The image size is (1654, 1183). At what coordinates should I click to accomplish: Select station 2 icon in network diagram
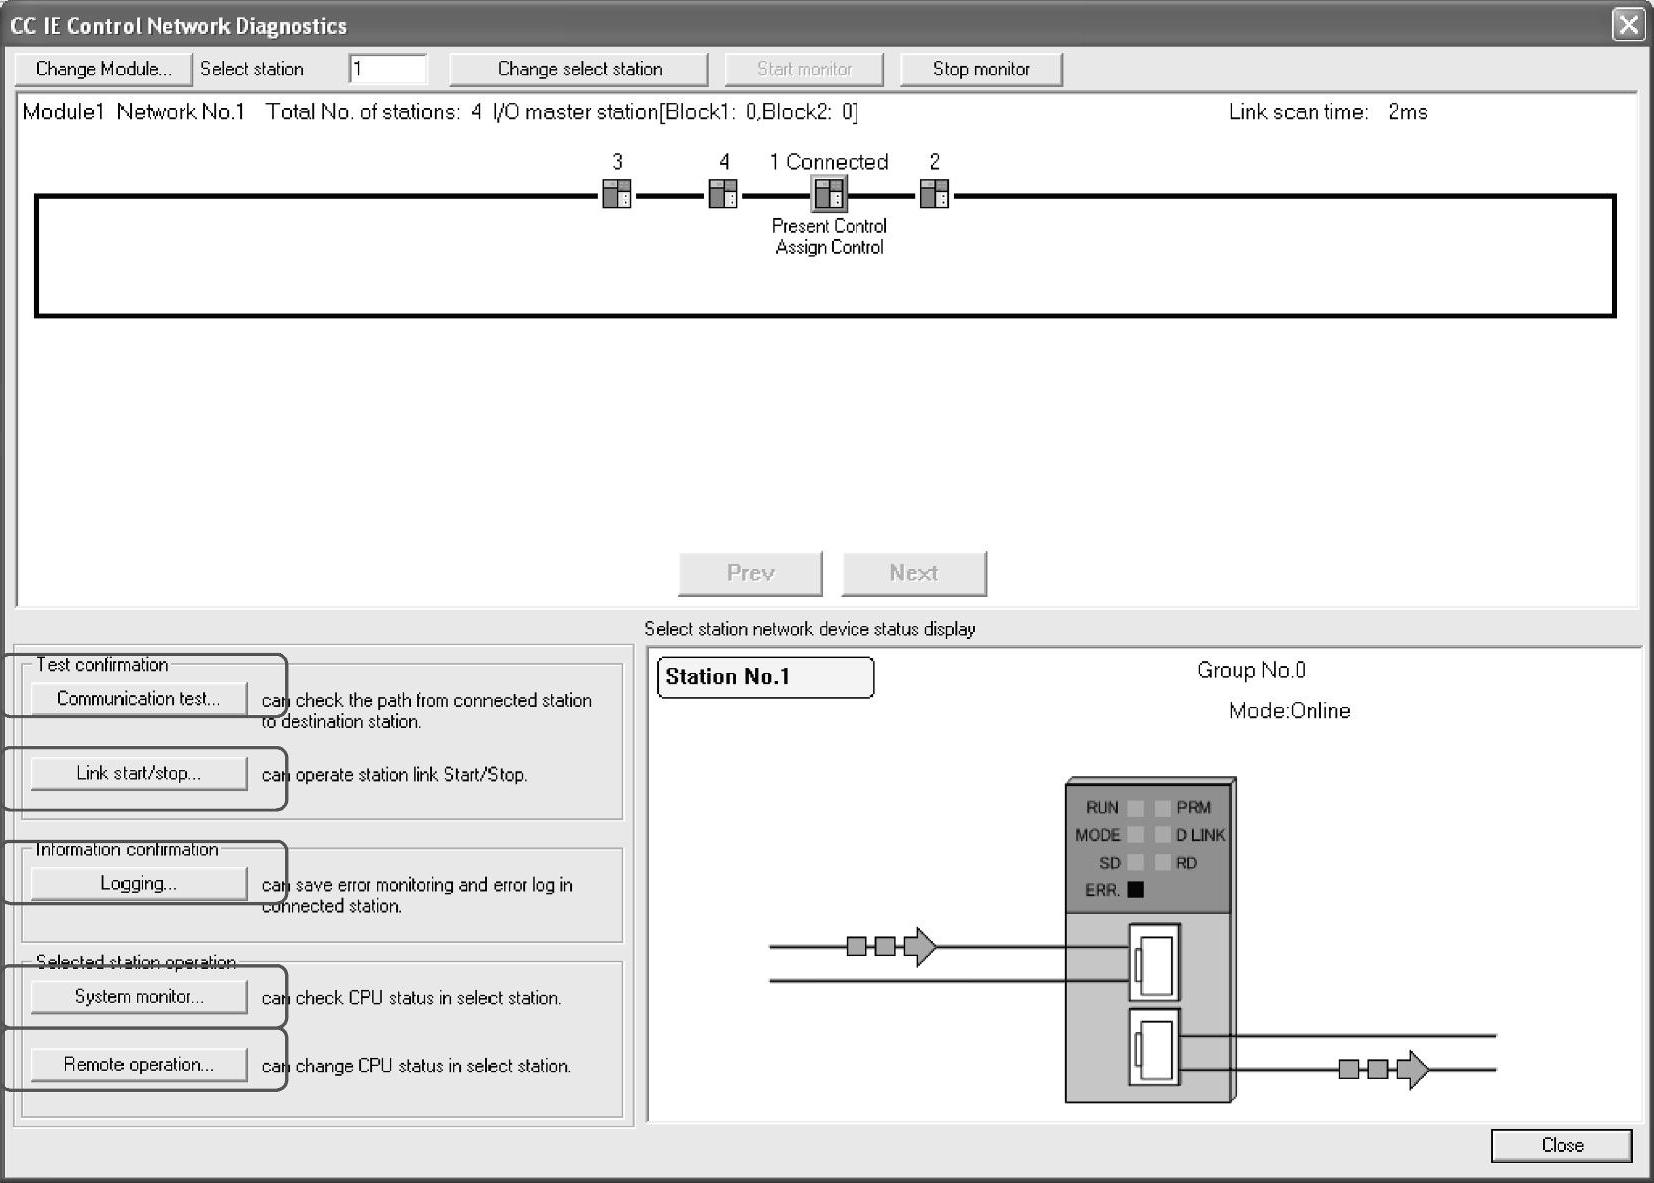(934, 193)
